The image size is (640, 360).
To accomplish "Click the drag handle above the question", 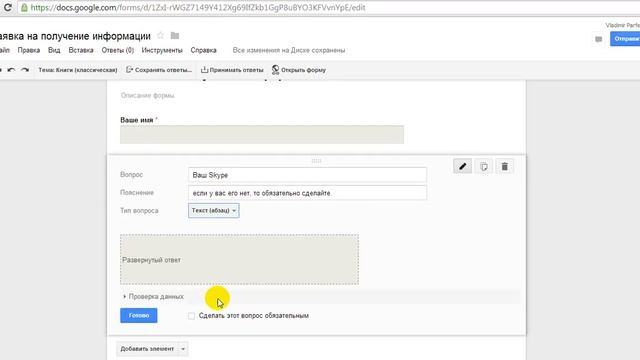I will coord(316,161).
